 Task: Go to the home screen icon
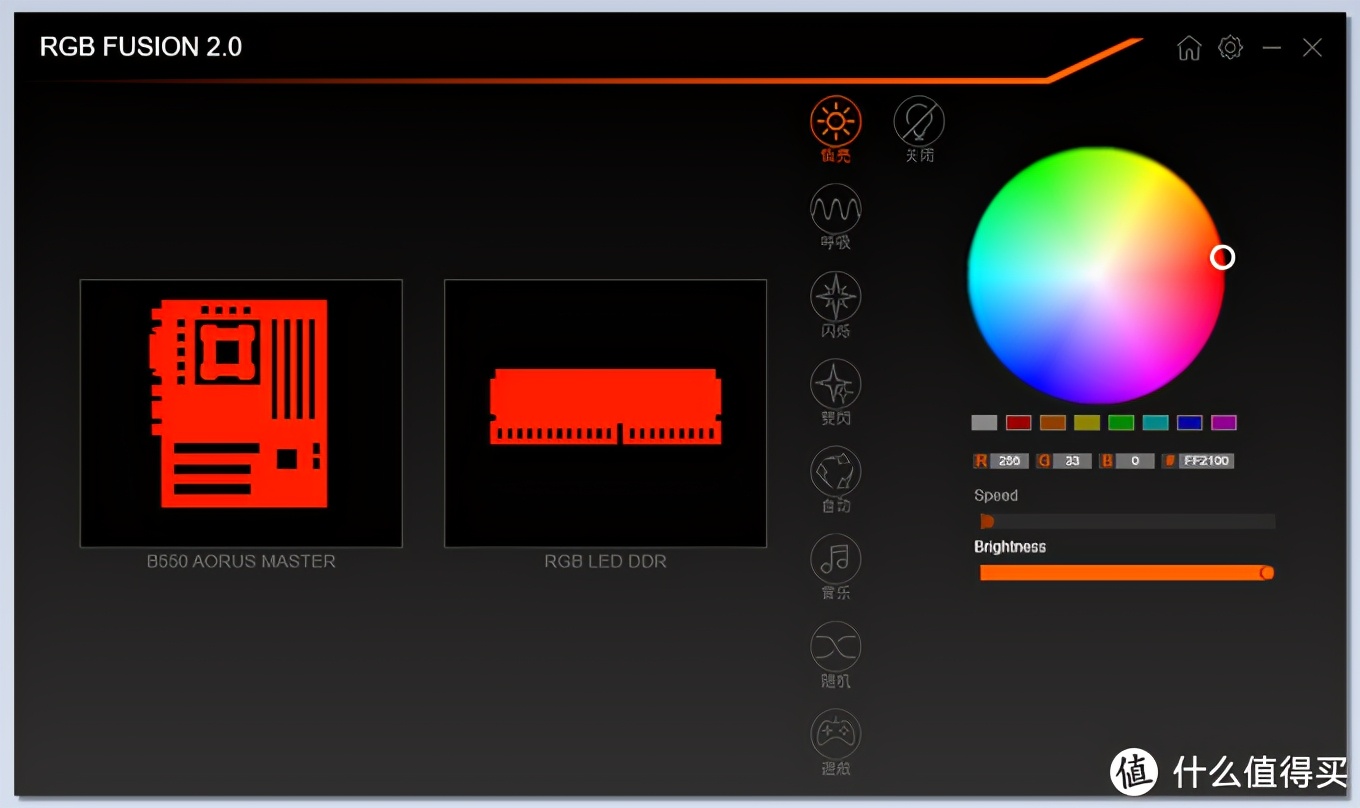coord(1189,47)
